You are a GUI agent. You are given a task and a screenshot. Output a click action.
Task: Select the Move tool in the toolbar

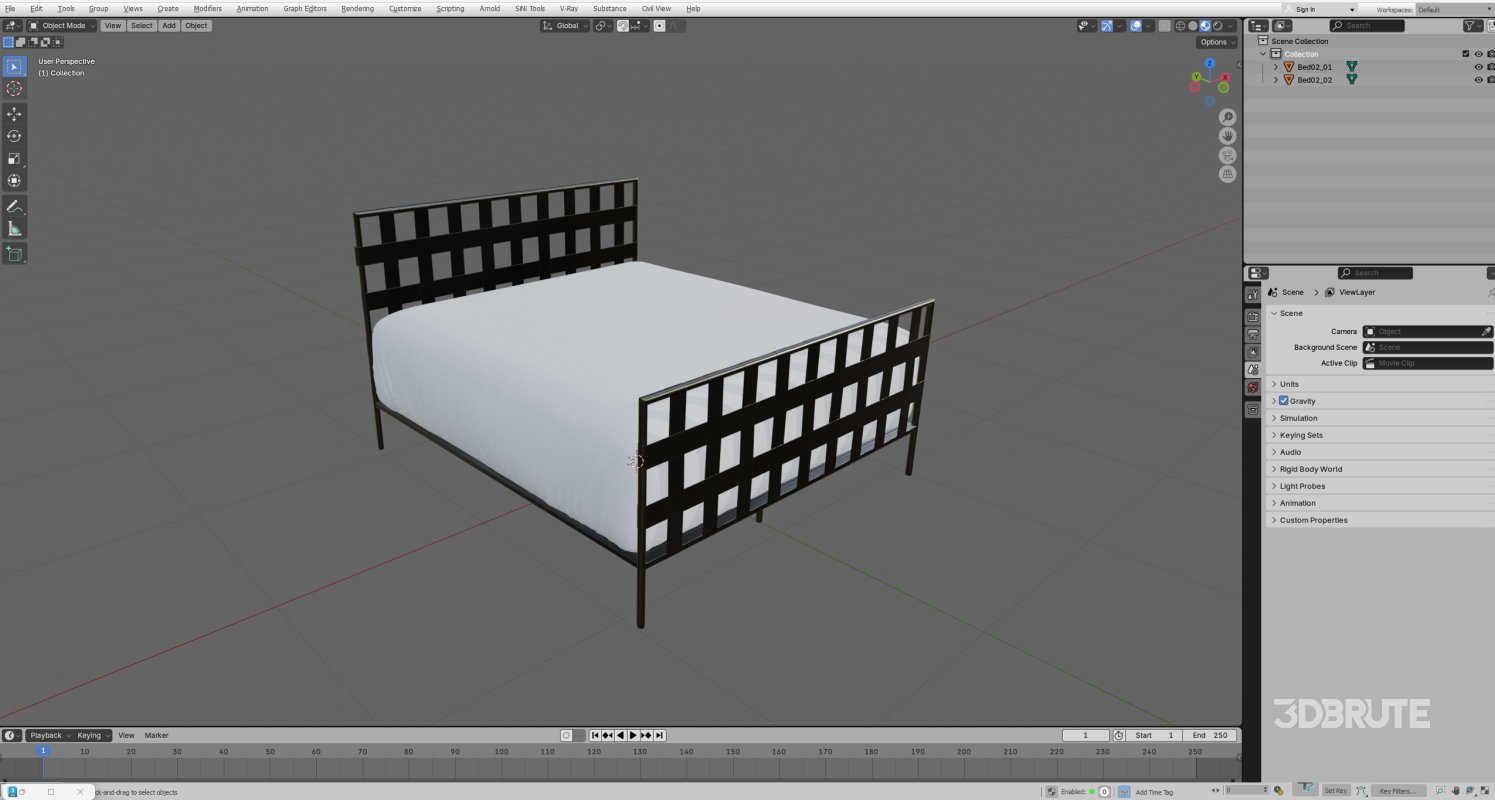[14, 114]
